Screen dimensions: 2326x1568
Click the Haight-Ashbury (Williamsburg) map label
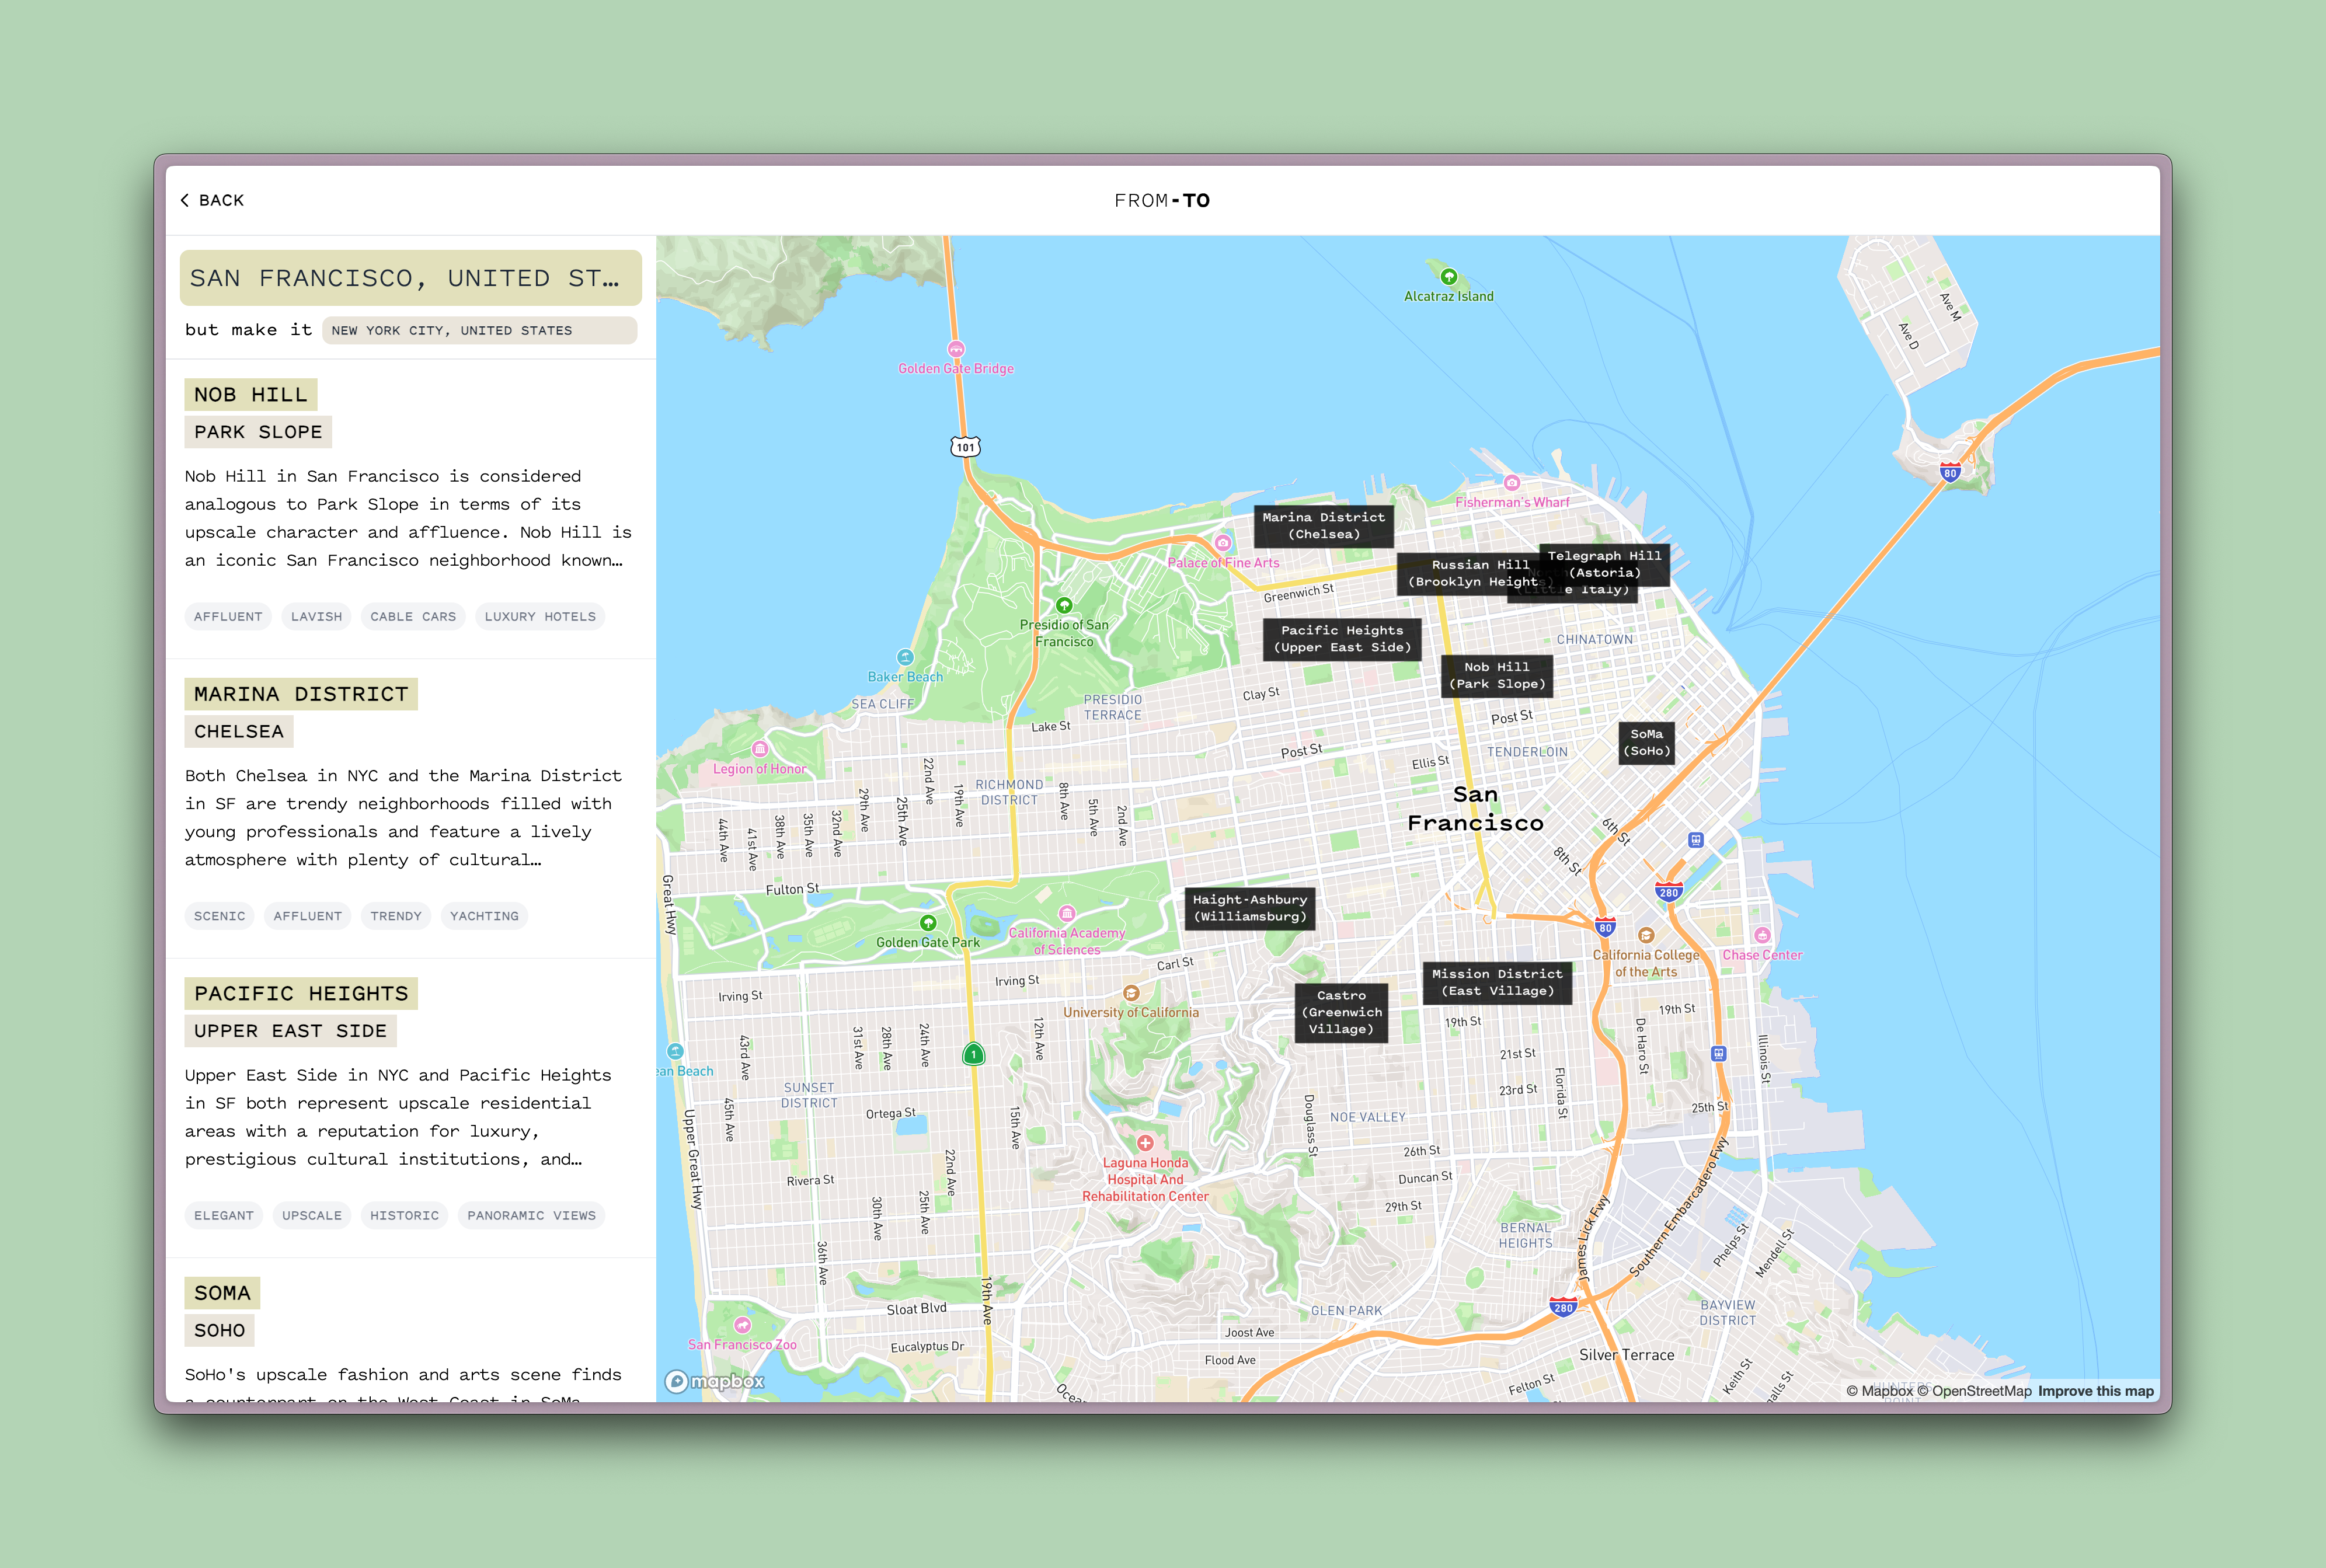point(1249,908)
